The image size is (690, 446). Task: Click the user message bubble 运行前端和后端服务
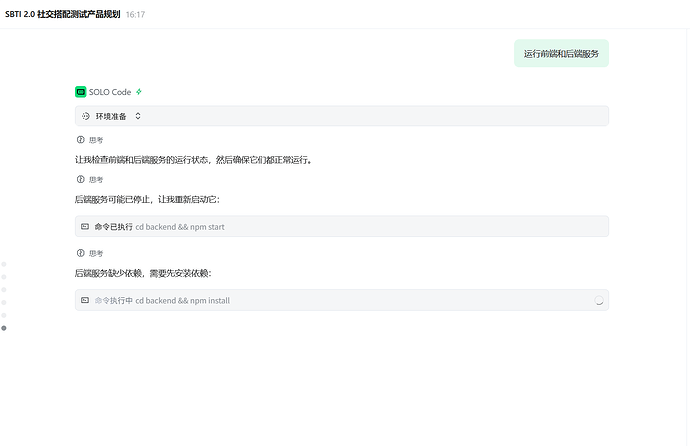[560, 54]
